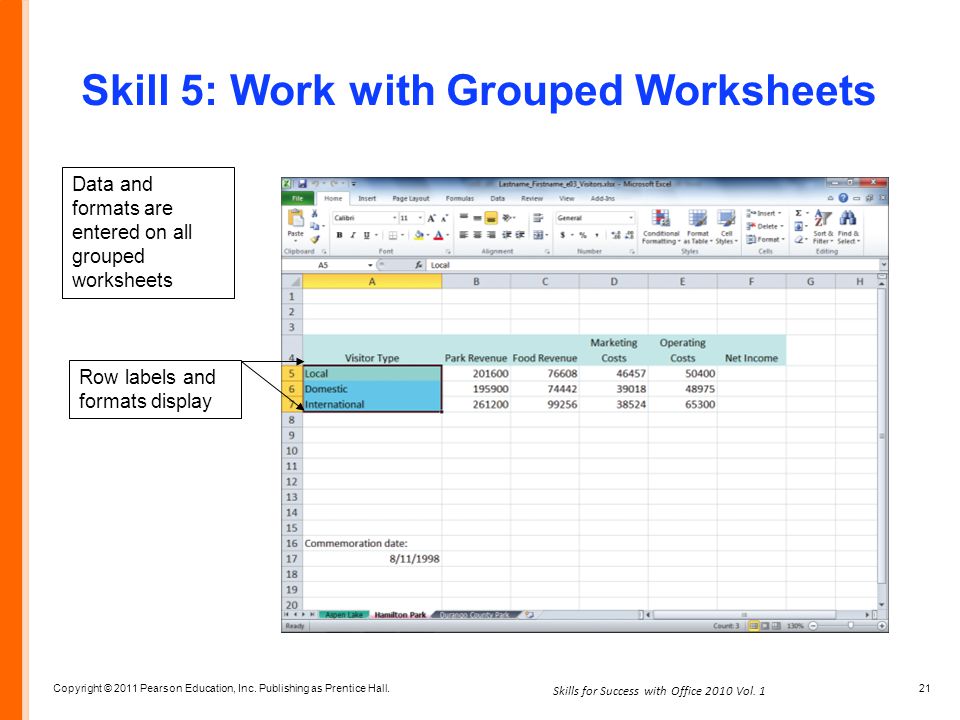Switch to the Aspen Lake sheet tab
This screenshot has width=960, height=720.
[x=344, y=615]
